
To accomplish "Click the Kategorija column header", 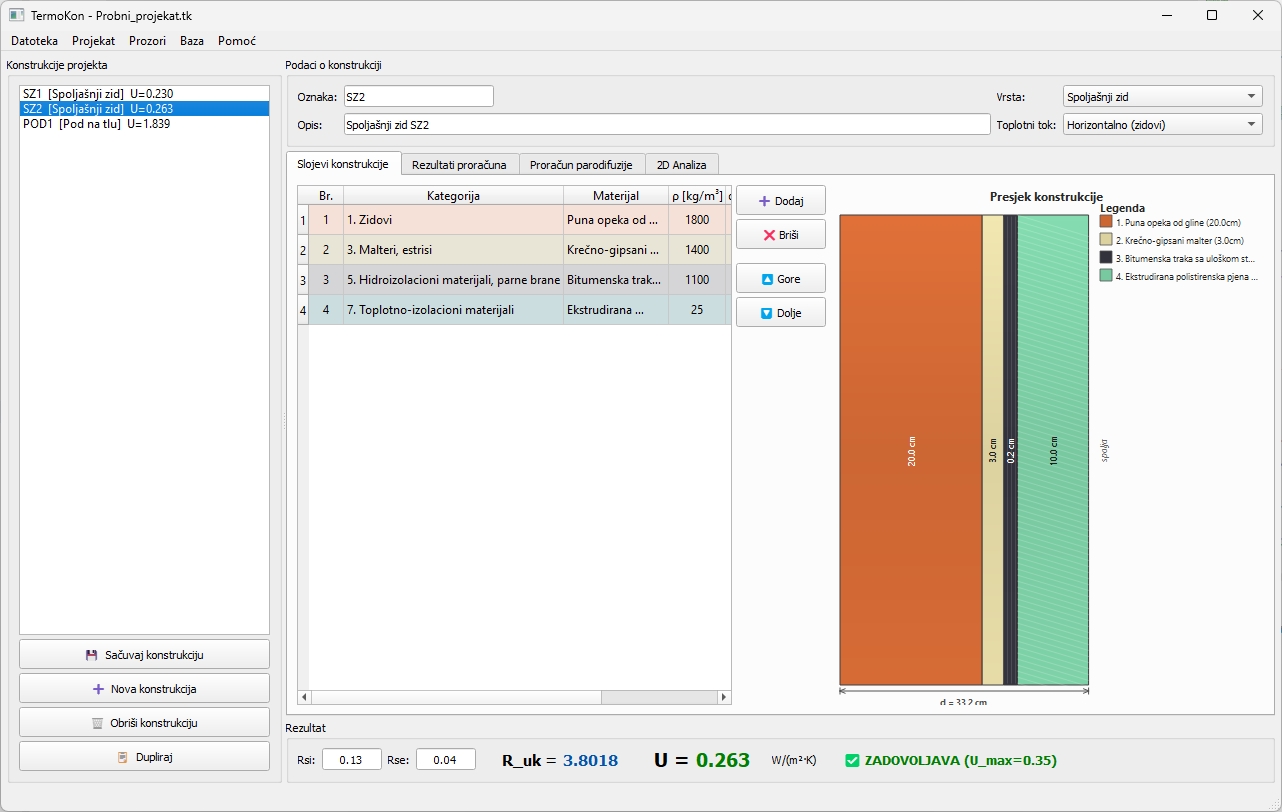I will pos(453,196).
